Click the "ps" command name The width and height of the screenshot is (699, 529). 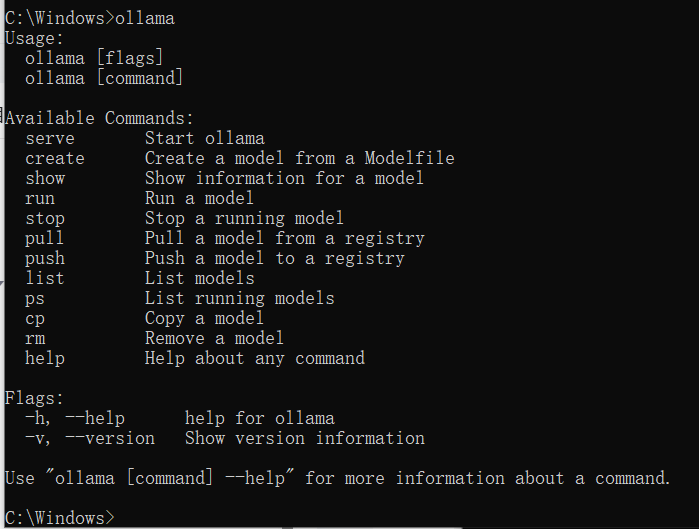pyautogui.click(x=35, y=299)
